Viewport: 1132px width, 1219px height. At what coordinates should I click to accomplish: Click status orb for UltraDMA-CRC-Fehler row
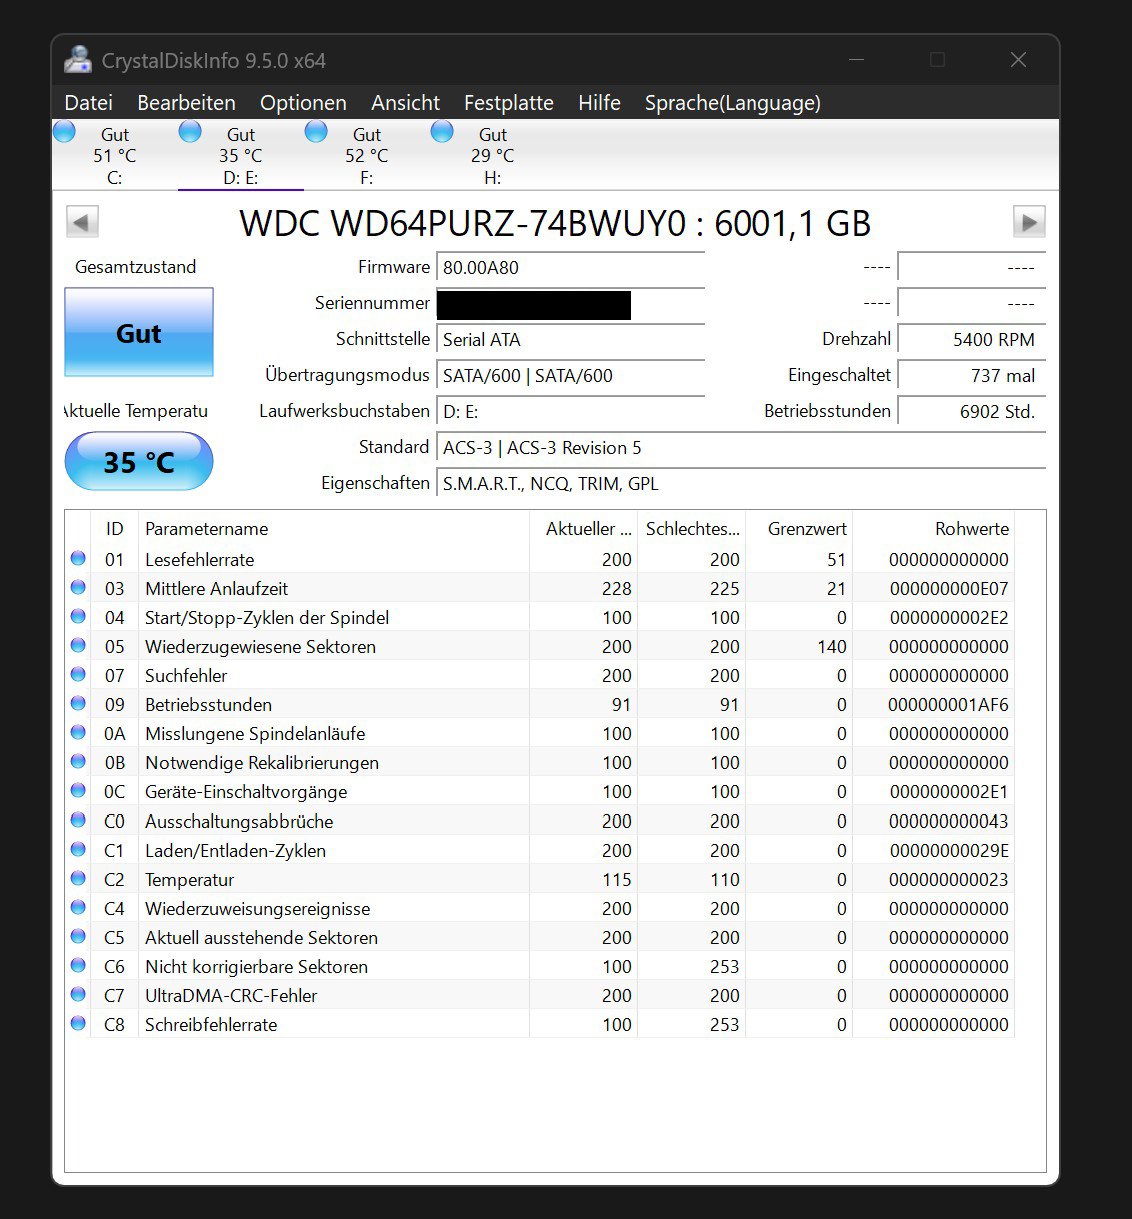pyautogui.click(x=78, y=995)
